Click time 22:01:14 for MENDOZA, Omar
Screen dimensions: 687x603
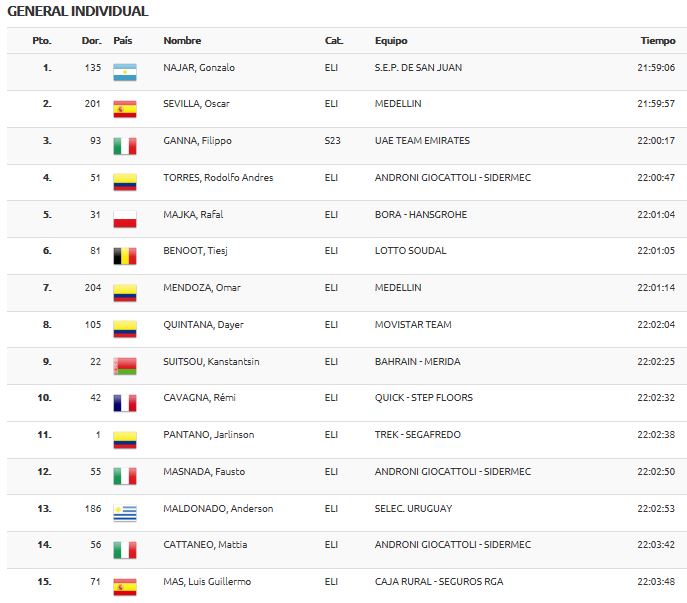(656, 287)
